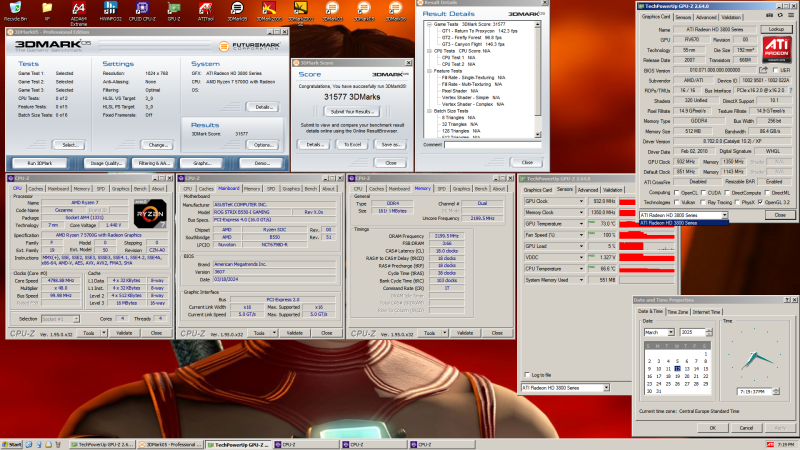The height and width of the screenshot is (450, 800).
Task: Open the Recycle Bin desktop icon
Action: pos(15,9)
